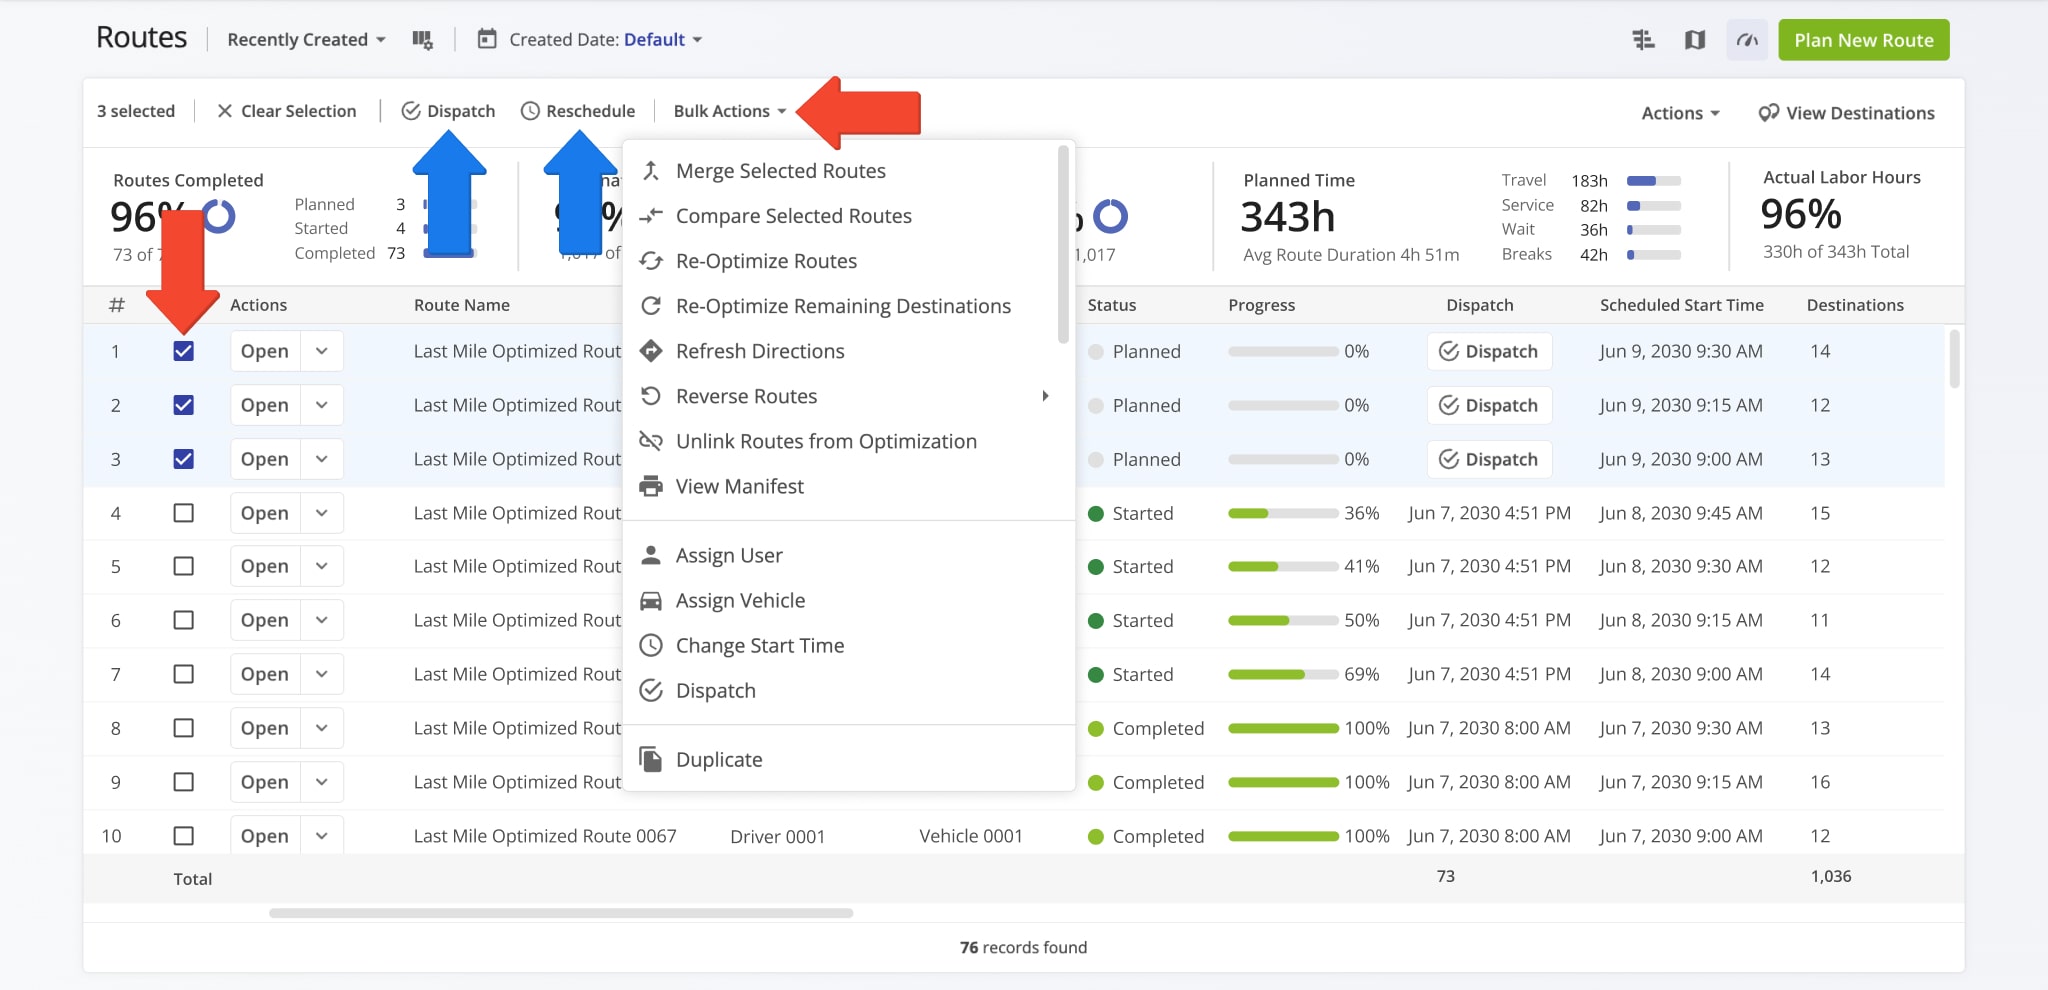This screenshot has height=990, width=2048.
Task: Expand Open button options for route 5
Action: point(322,566)
